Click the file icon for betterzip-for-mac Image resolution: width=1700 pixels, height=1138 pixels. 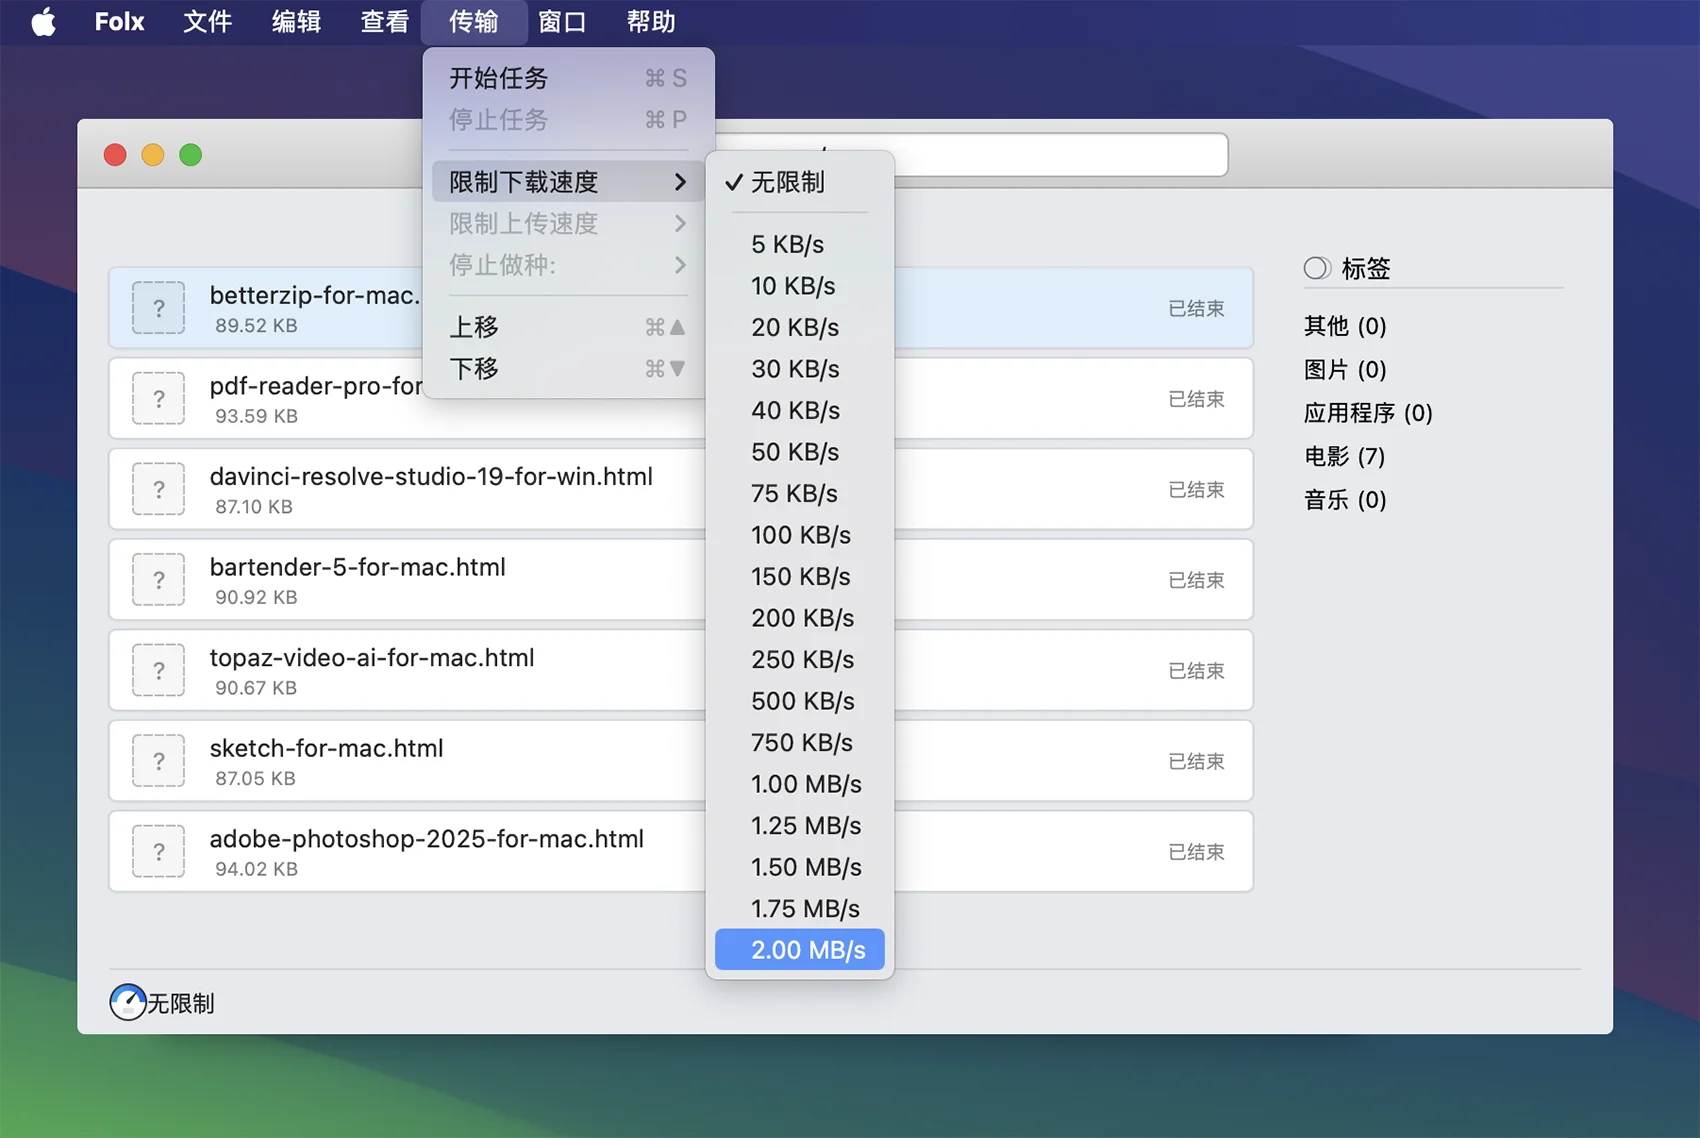(158, 308)
